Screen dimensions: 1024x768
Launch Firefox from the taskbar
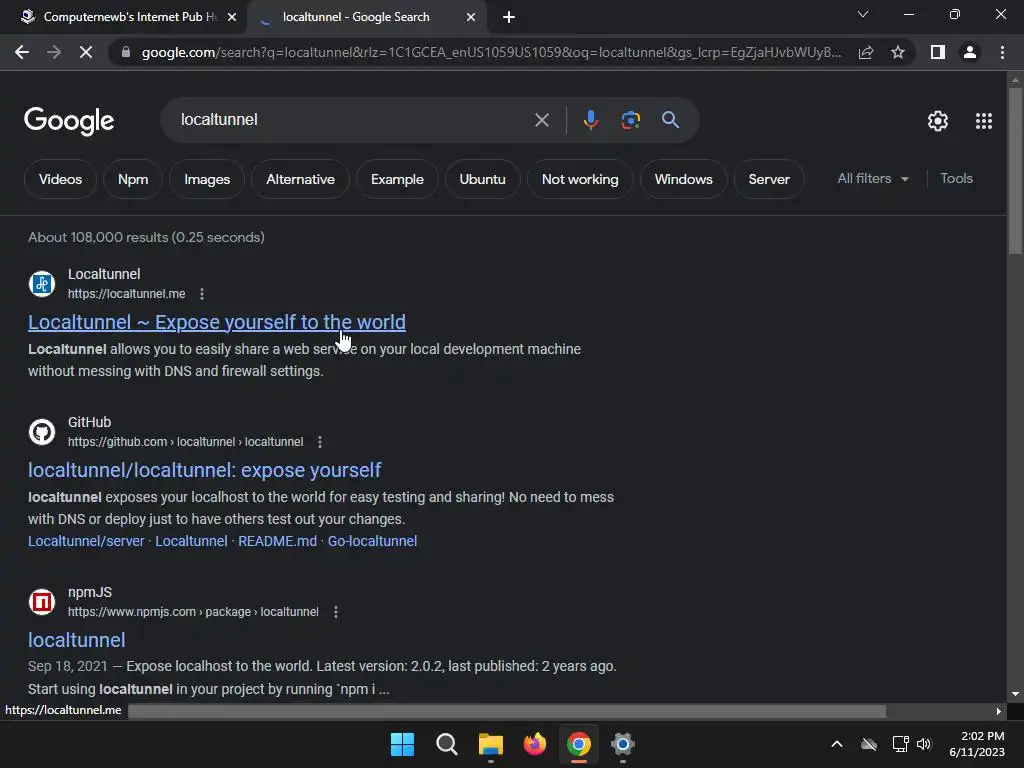click(535, 744)
